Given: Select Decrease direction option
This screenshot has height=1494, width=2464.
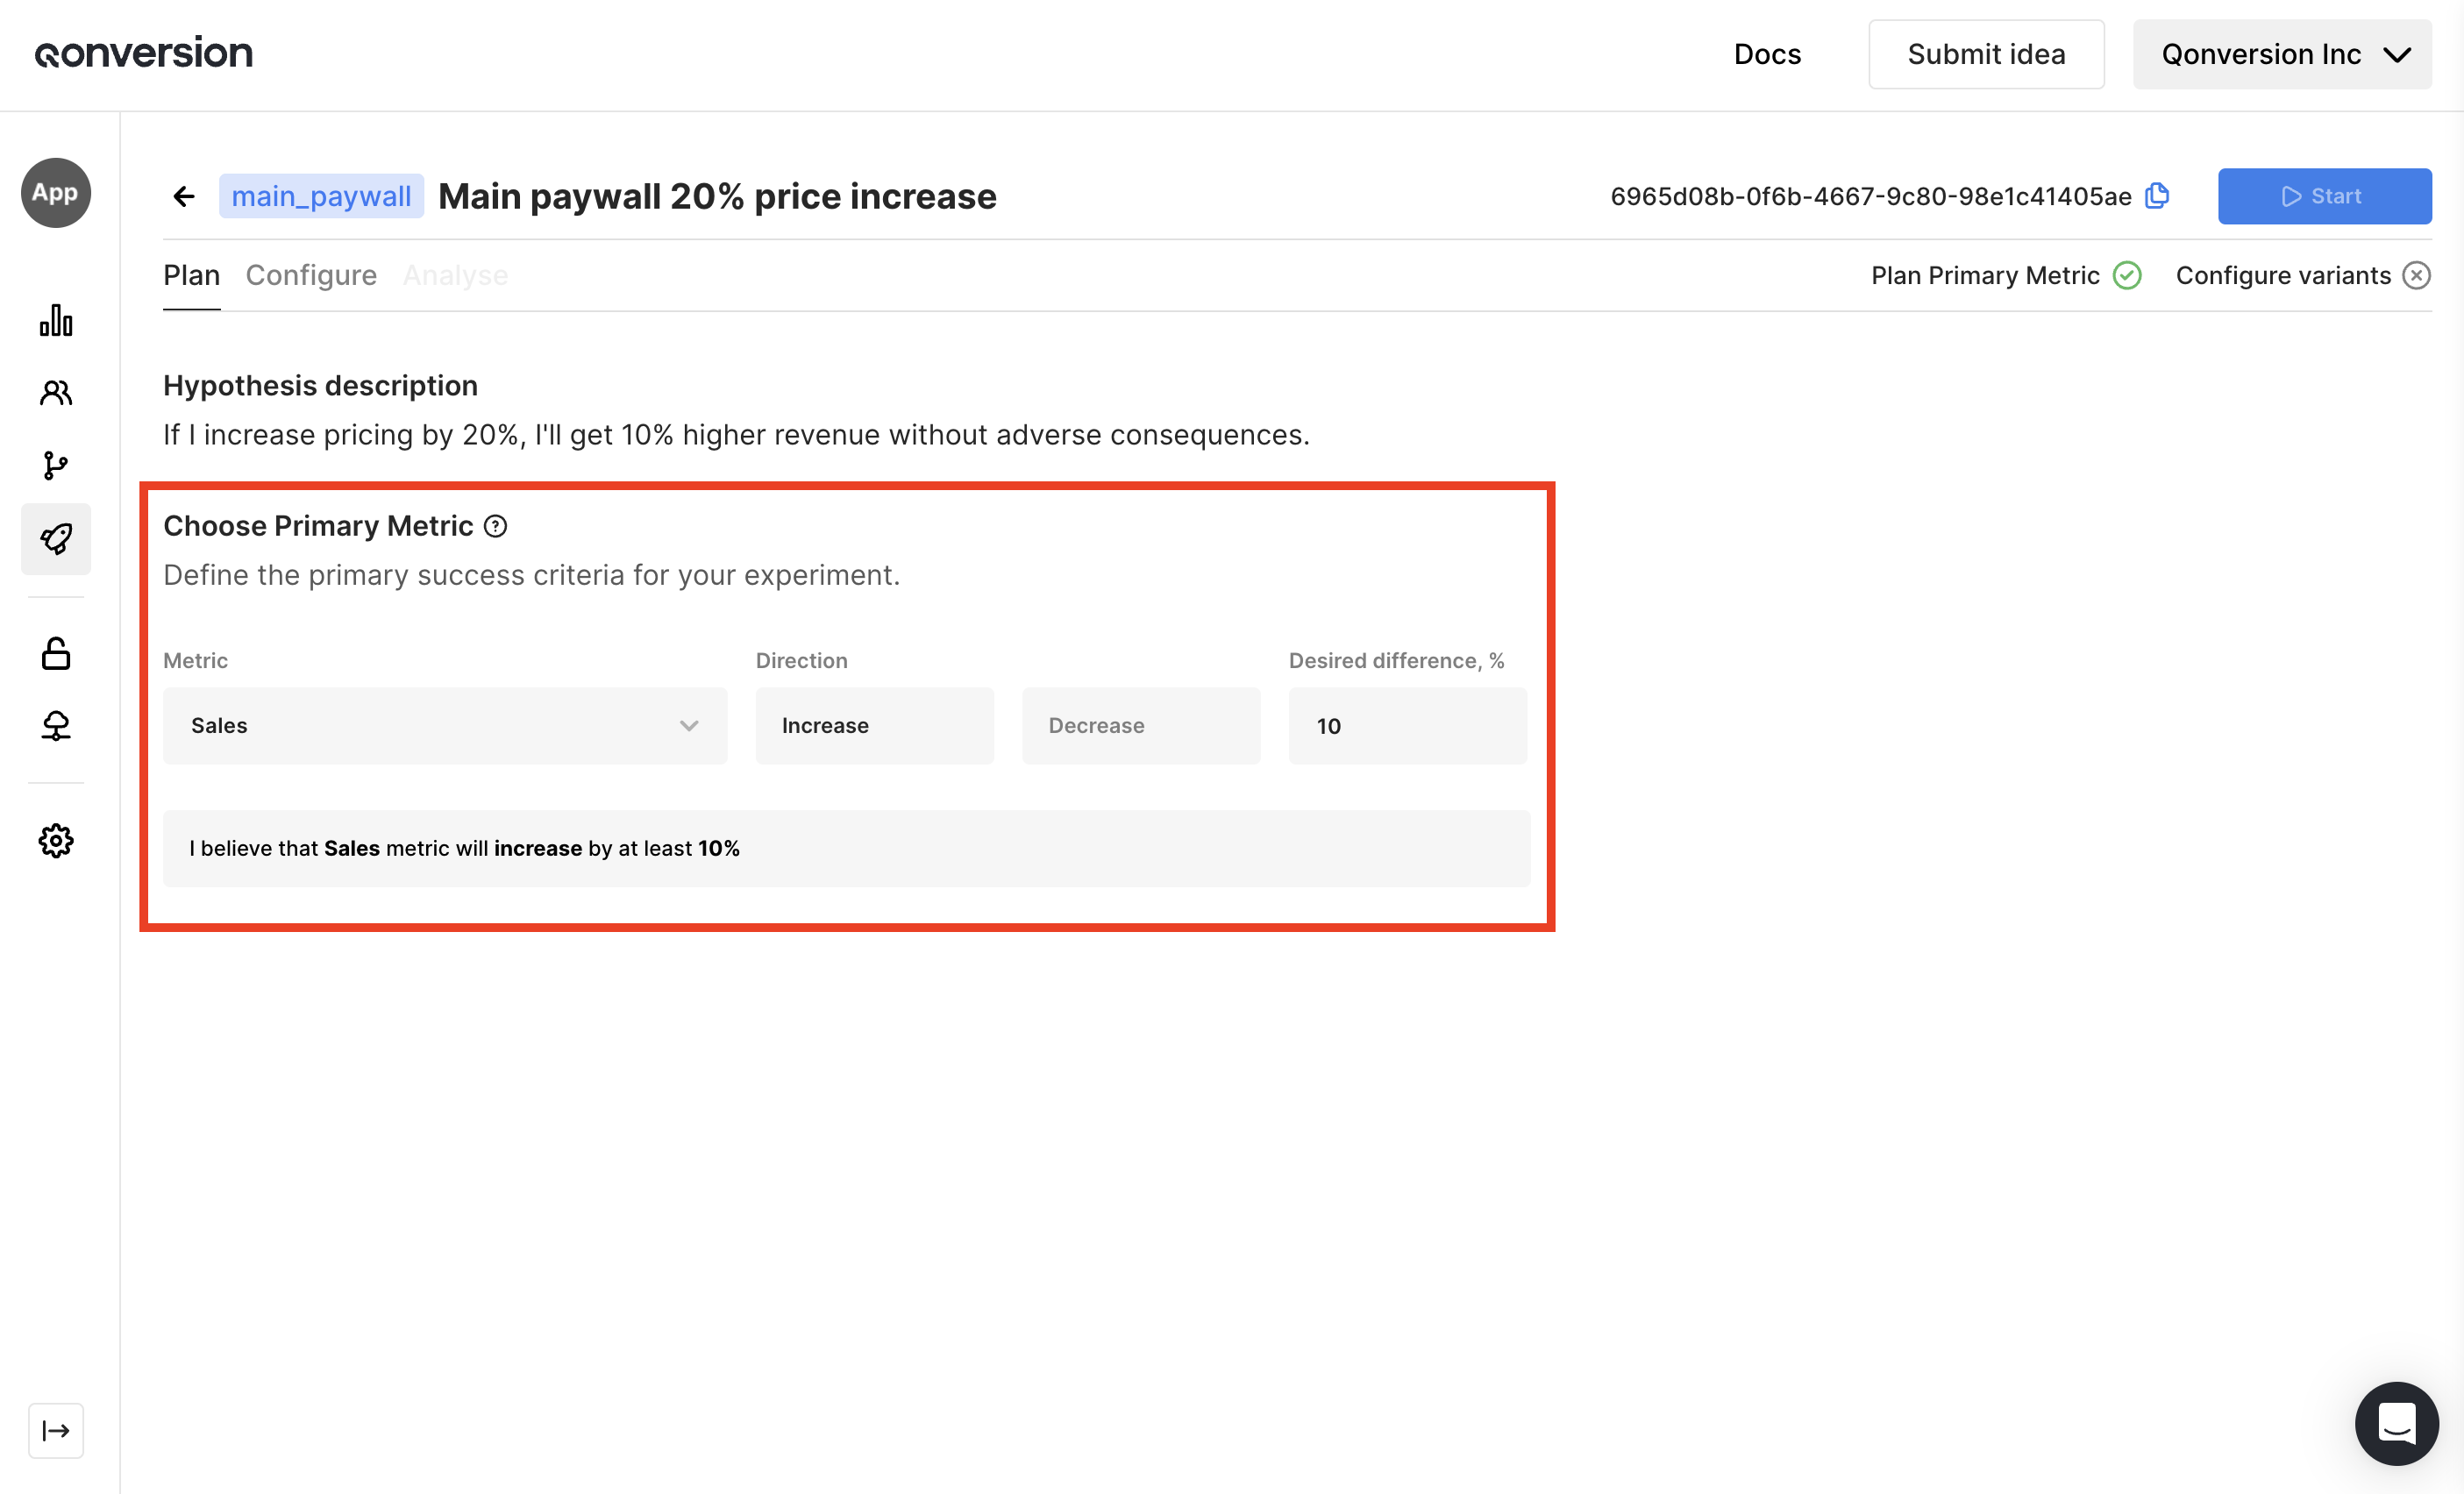Looking at the screenshot, I should (1140, 726).
